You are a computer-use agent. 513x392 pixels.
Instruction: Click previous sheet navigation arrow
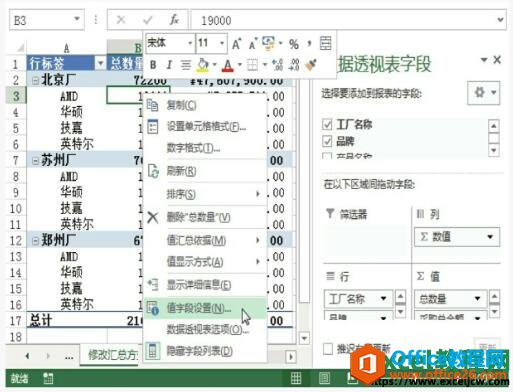pos(27,356)
